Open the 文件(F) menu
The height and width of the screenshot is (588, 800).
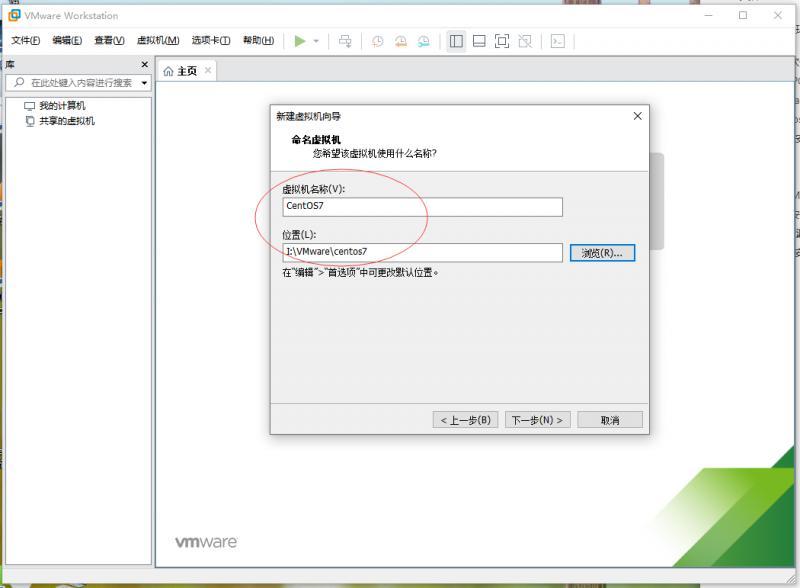(26, 40)
